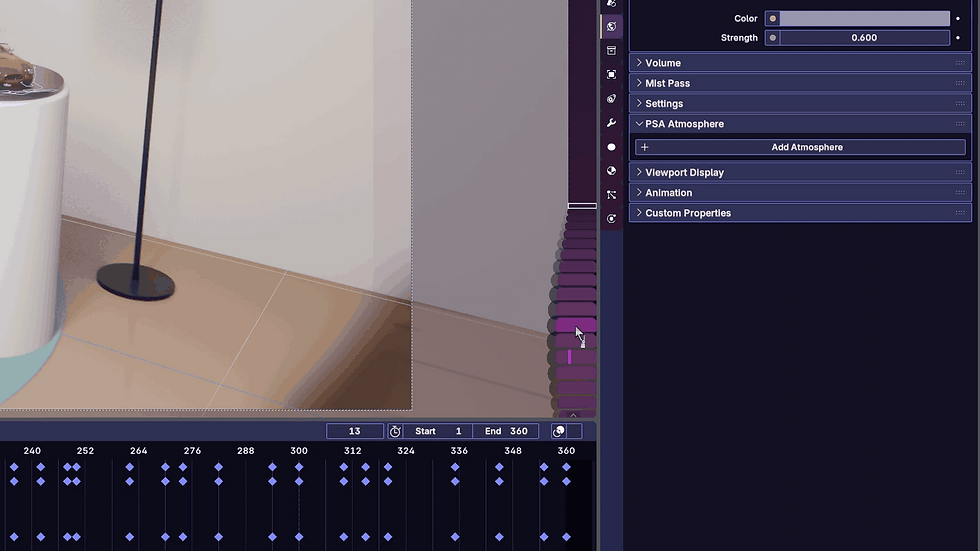Click the animate dot right of Color
Viewport: 980px width, 551px height.
click(958, 19)
